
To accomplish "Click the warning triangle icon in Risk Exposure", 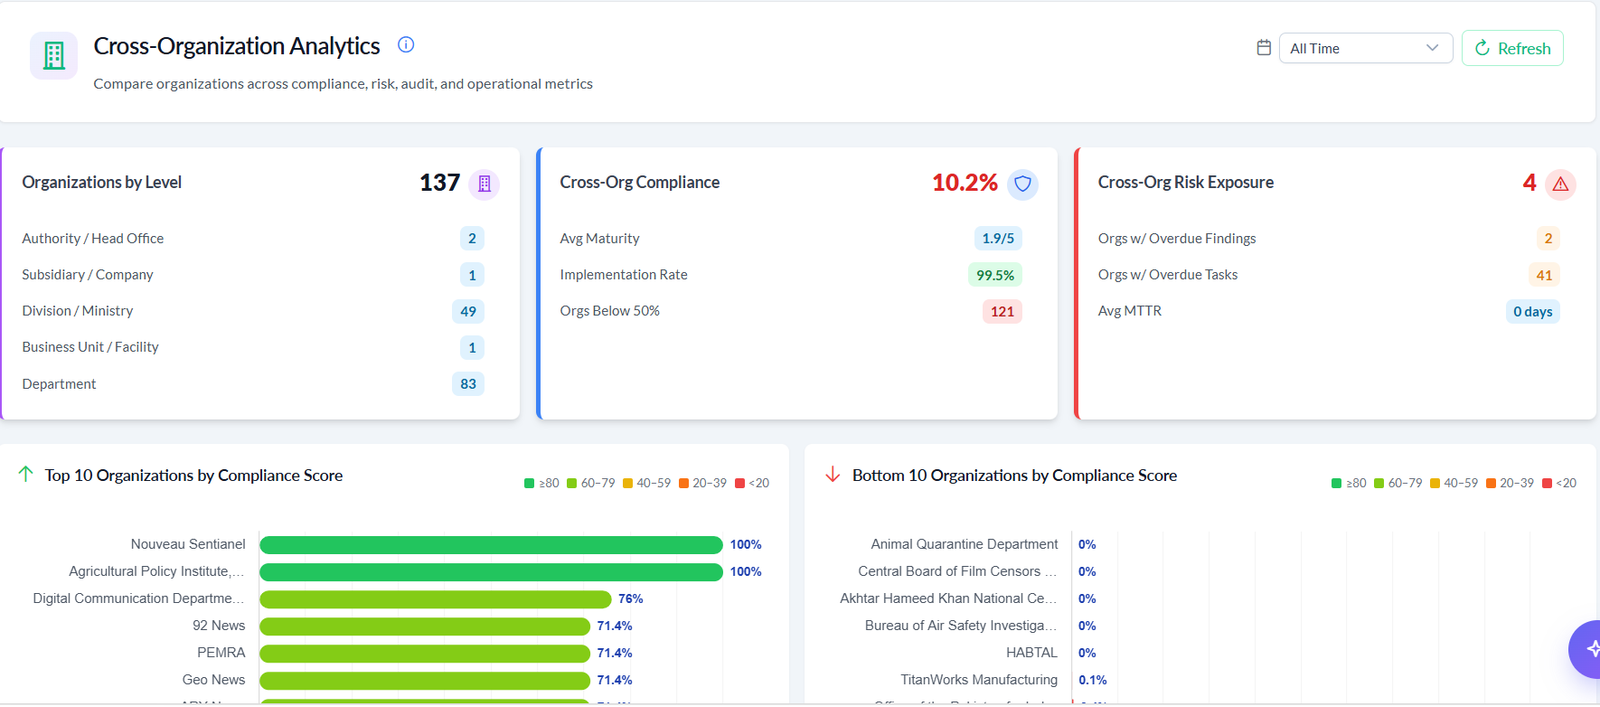I will pos(1560,184).
